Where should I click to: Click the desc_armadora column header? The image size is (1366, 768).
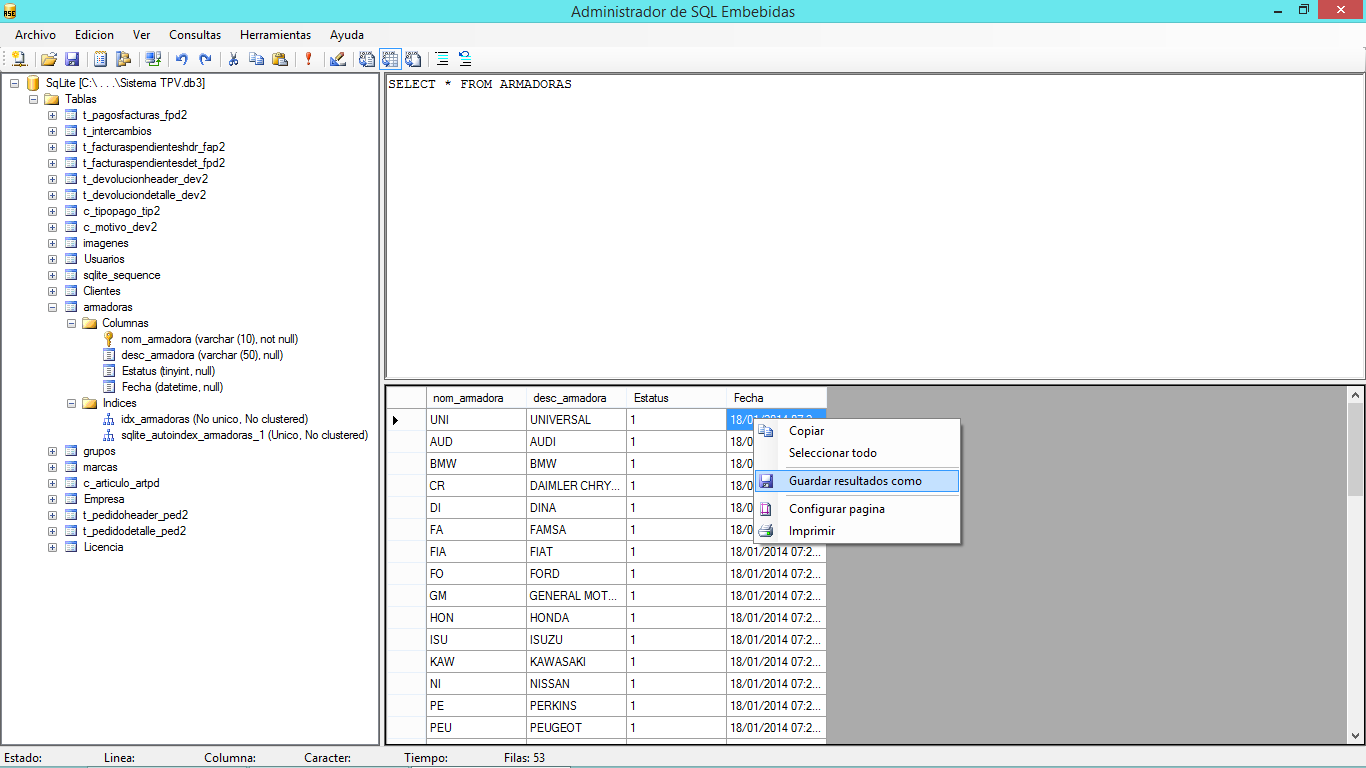[576, 398]
